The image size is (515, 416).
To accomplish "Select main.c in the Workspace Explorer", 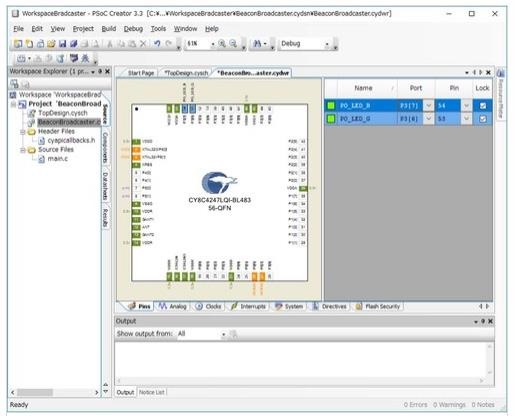I will coord(57,159).
